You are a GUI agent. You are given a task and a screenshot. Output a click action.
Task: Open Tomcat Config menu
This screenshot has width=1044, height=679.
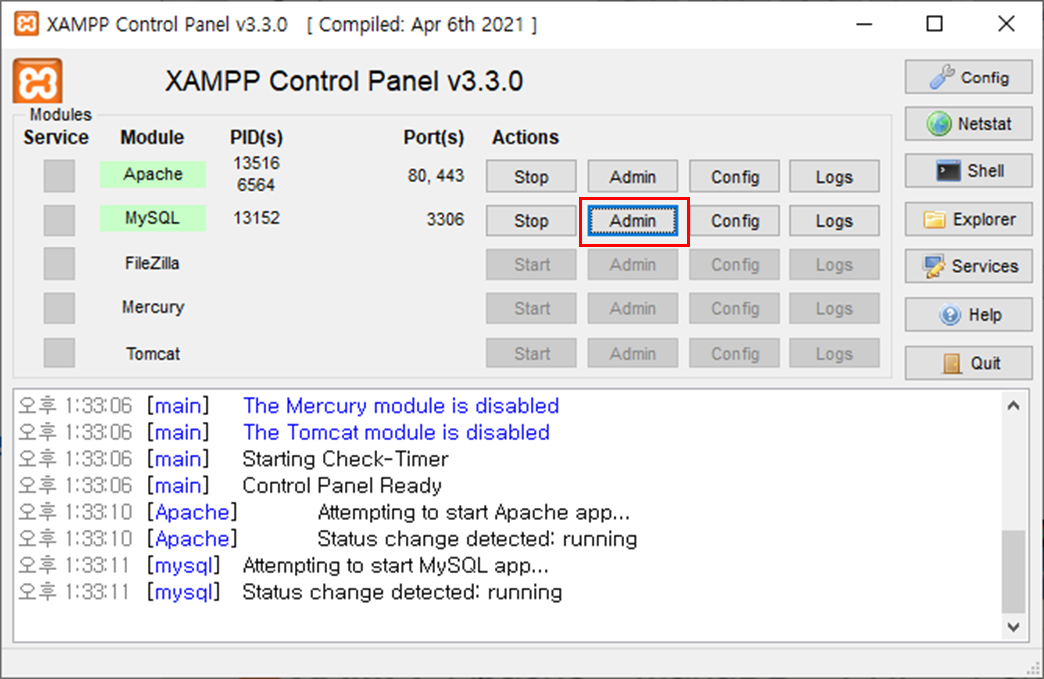[734, 353]
